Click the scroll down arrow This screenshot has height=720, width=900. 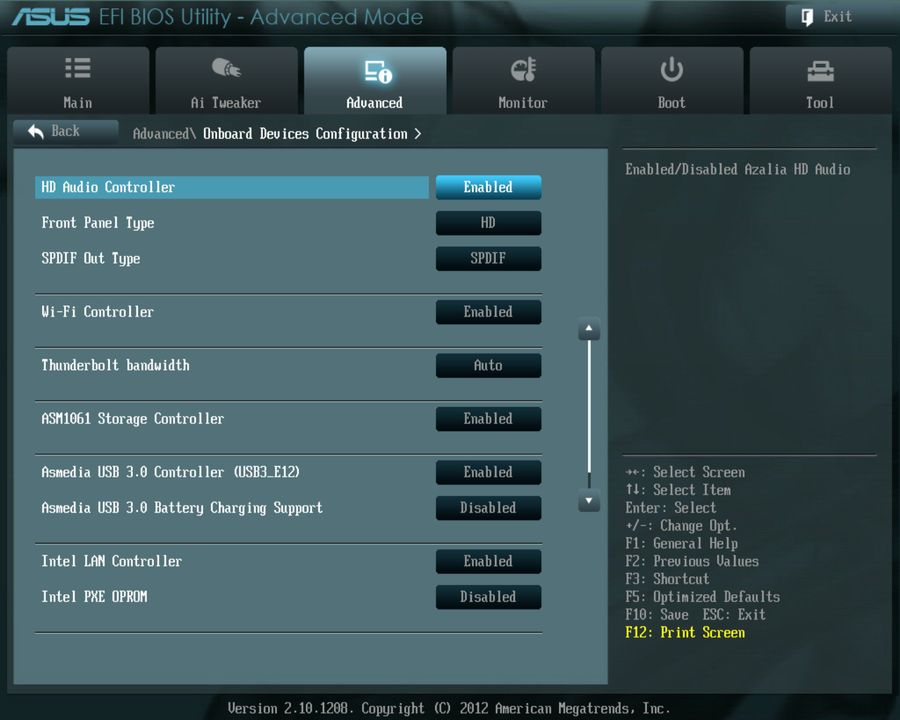point(589,501)
